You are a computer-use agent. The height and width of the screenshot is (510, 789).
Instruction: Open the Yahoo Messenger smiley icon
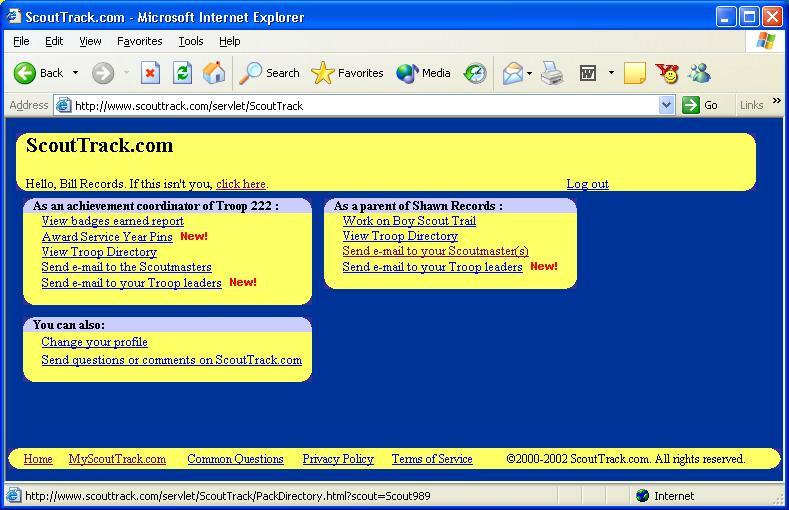tap(667, 73)
